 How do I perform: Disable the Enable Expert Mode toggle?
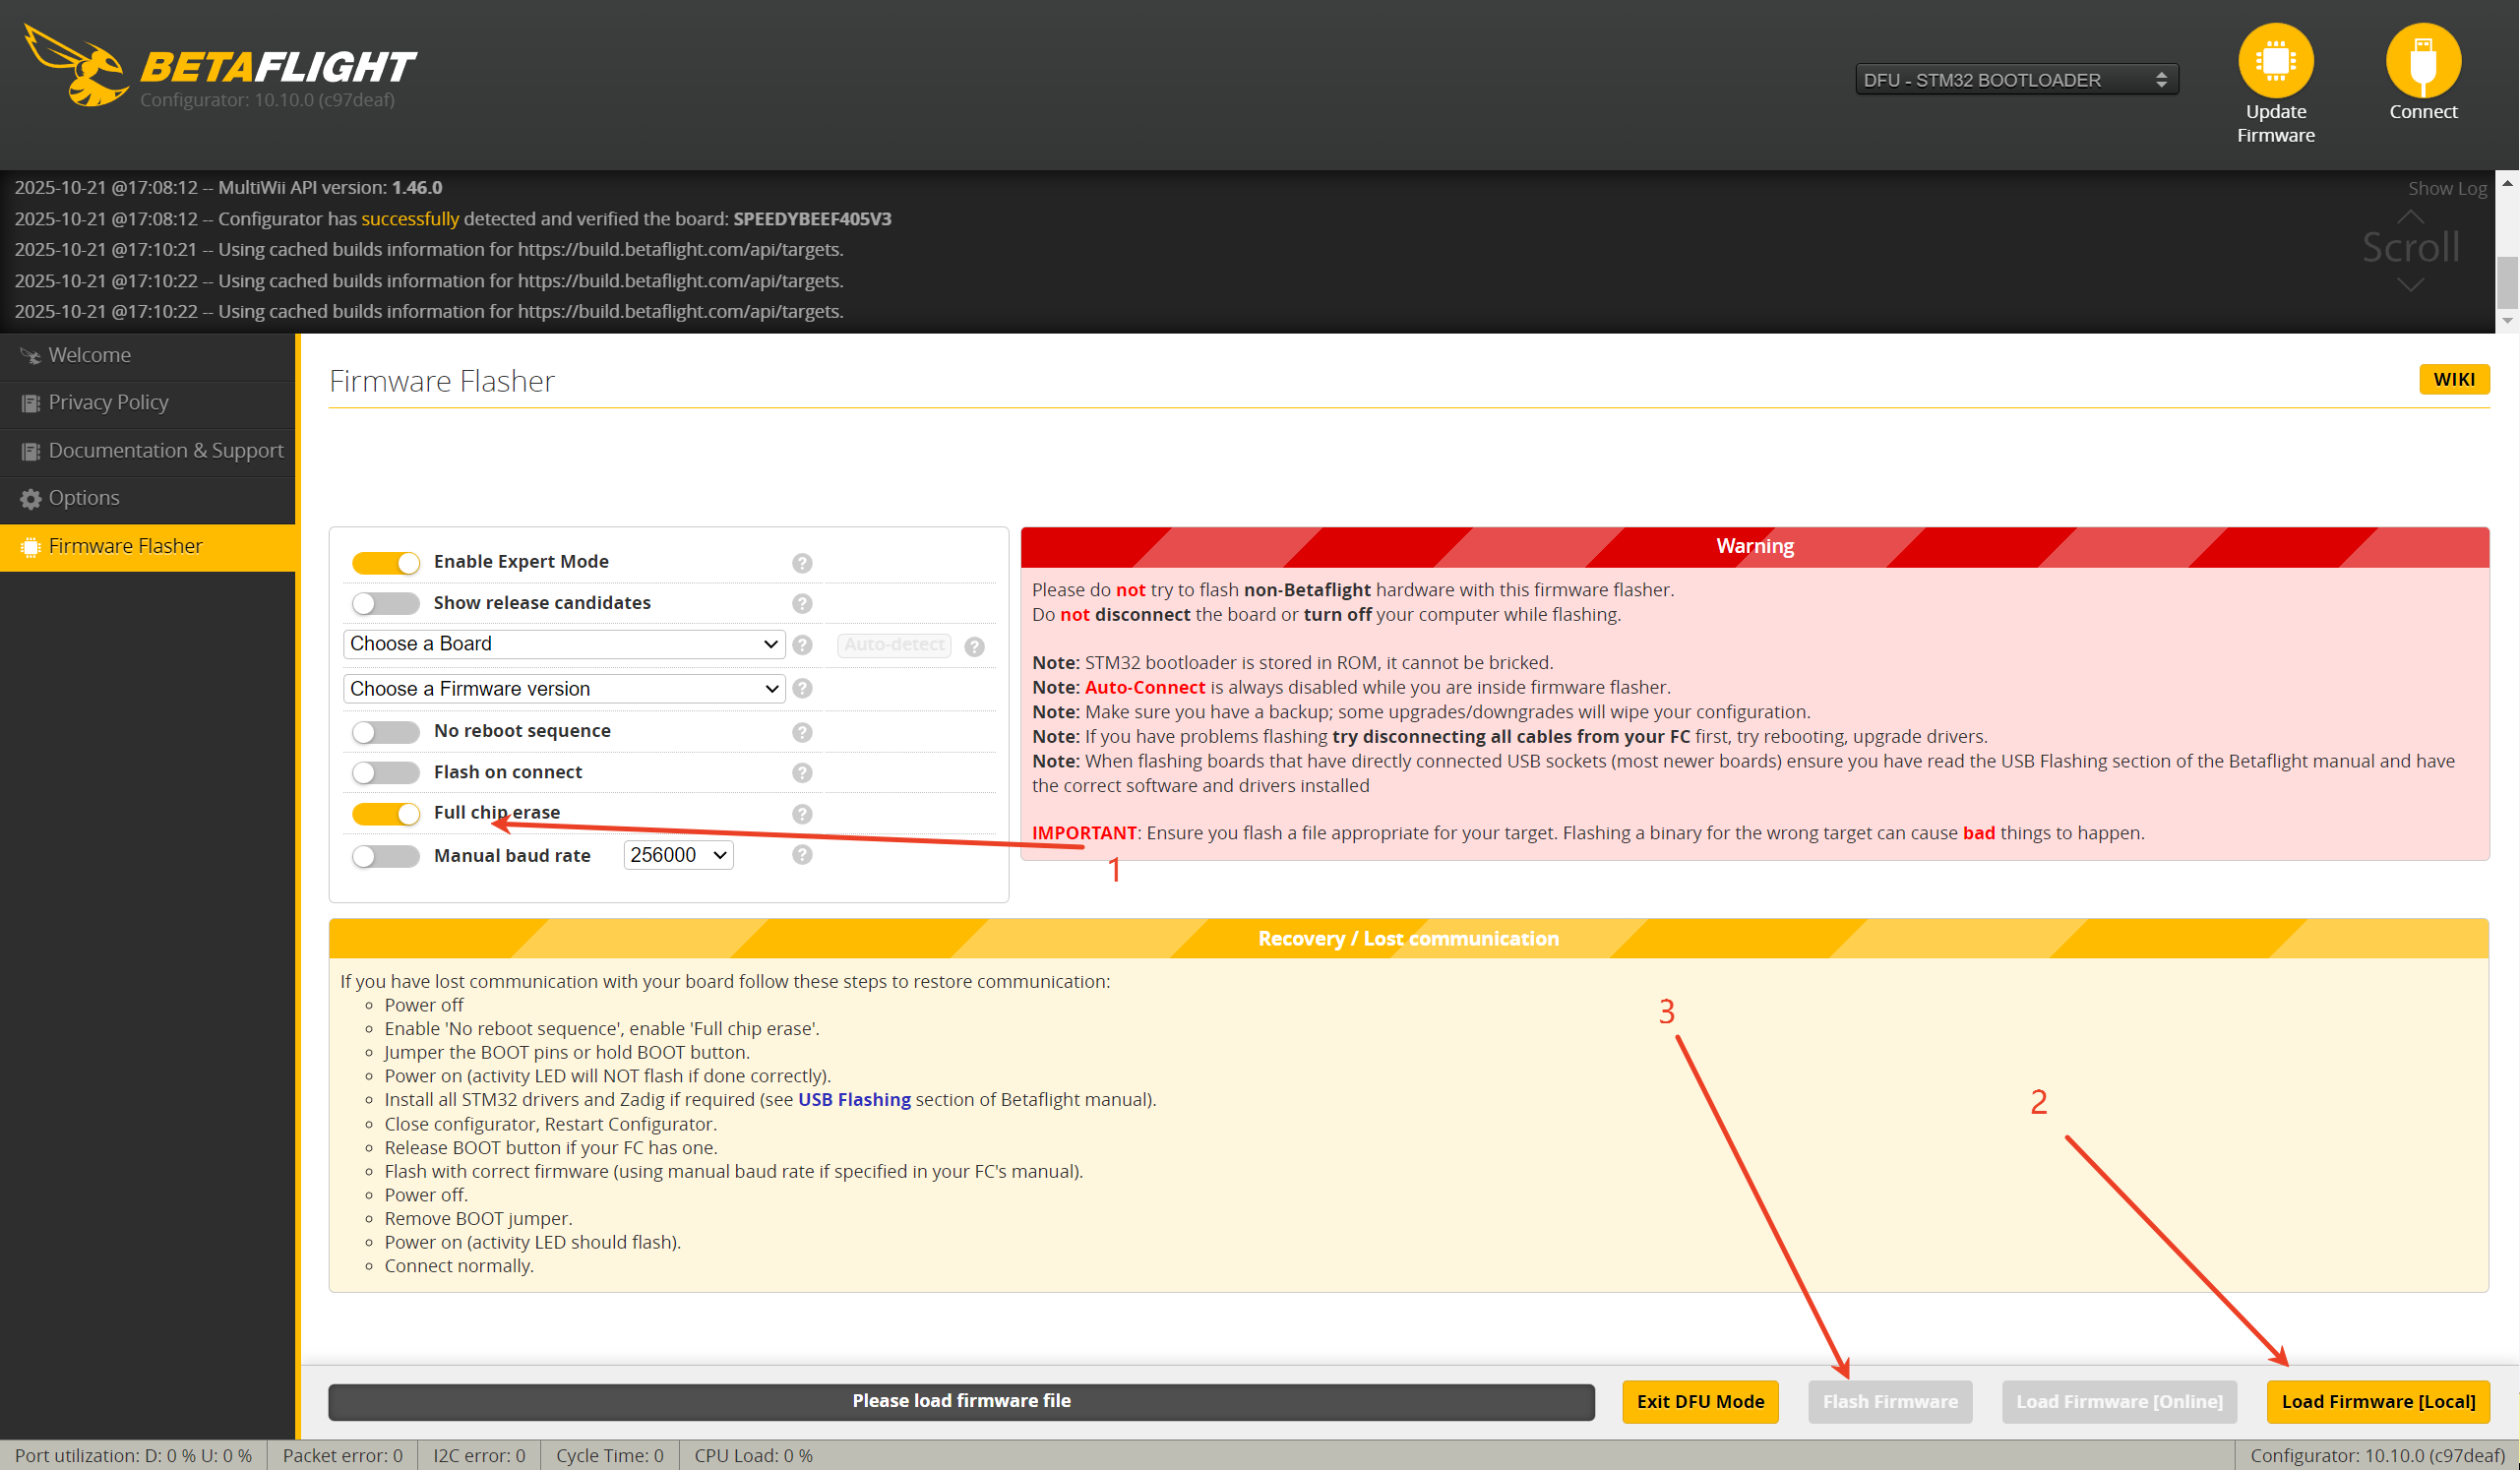[386, 563]
